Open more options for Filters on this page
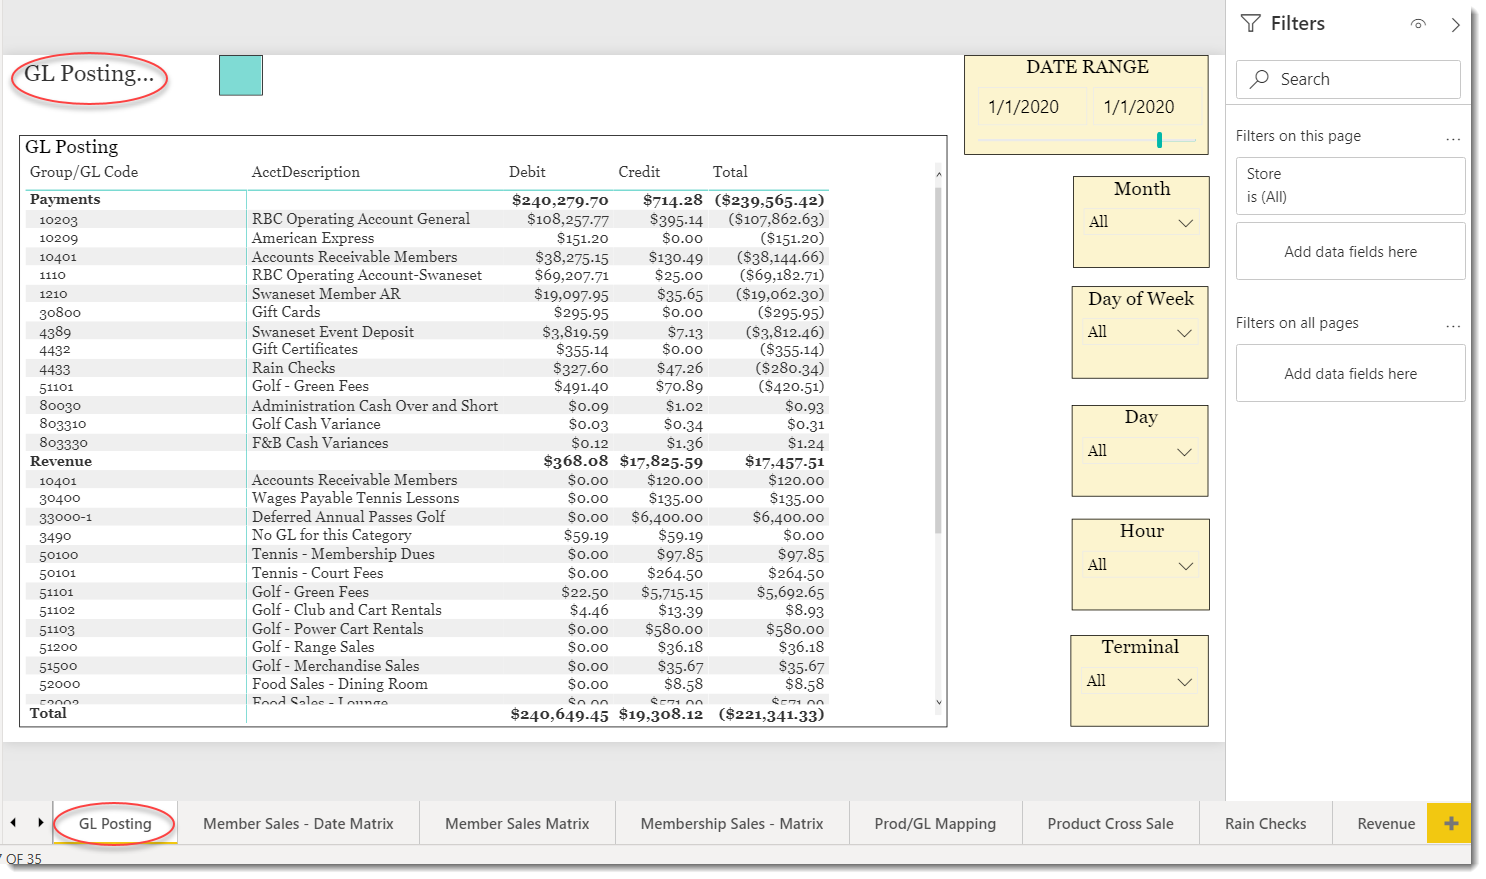 click(1453, 138)
